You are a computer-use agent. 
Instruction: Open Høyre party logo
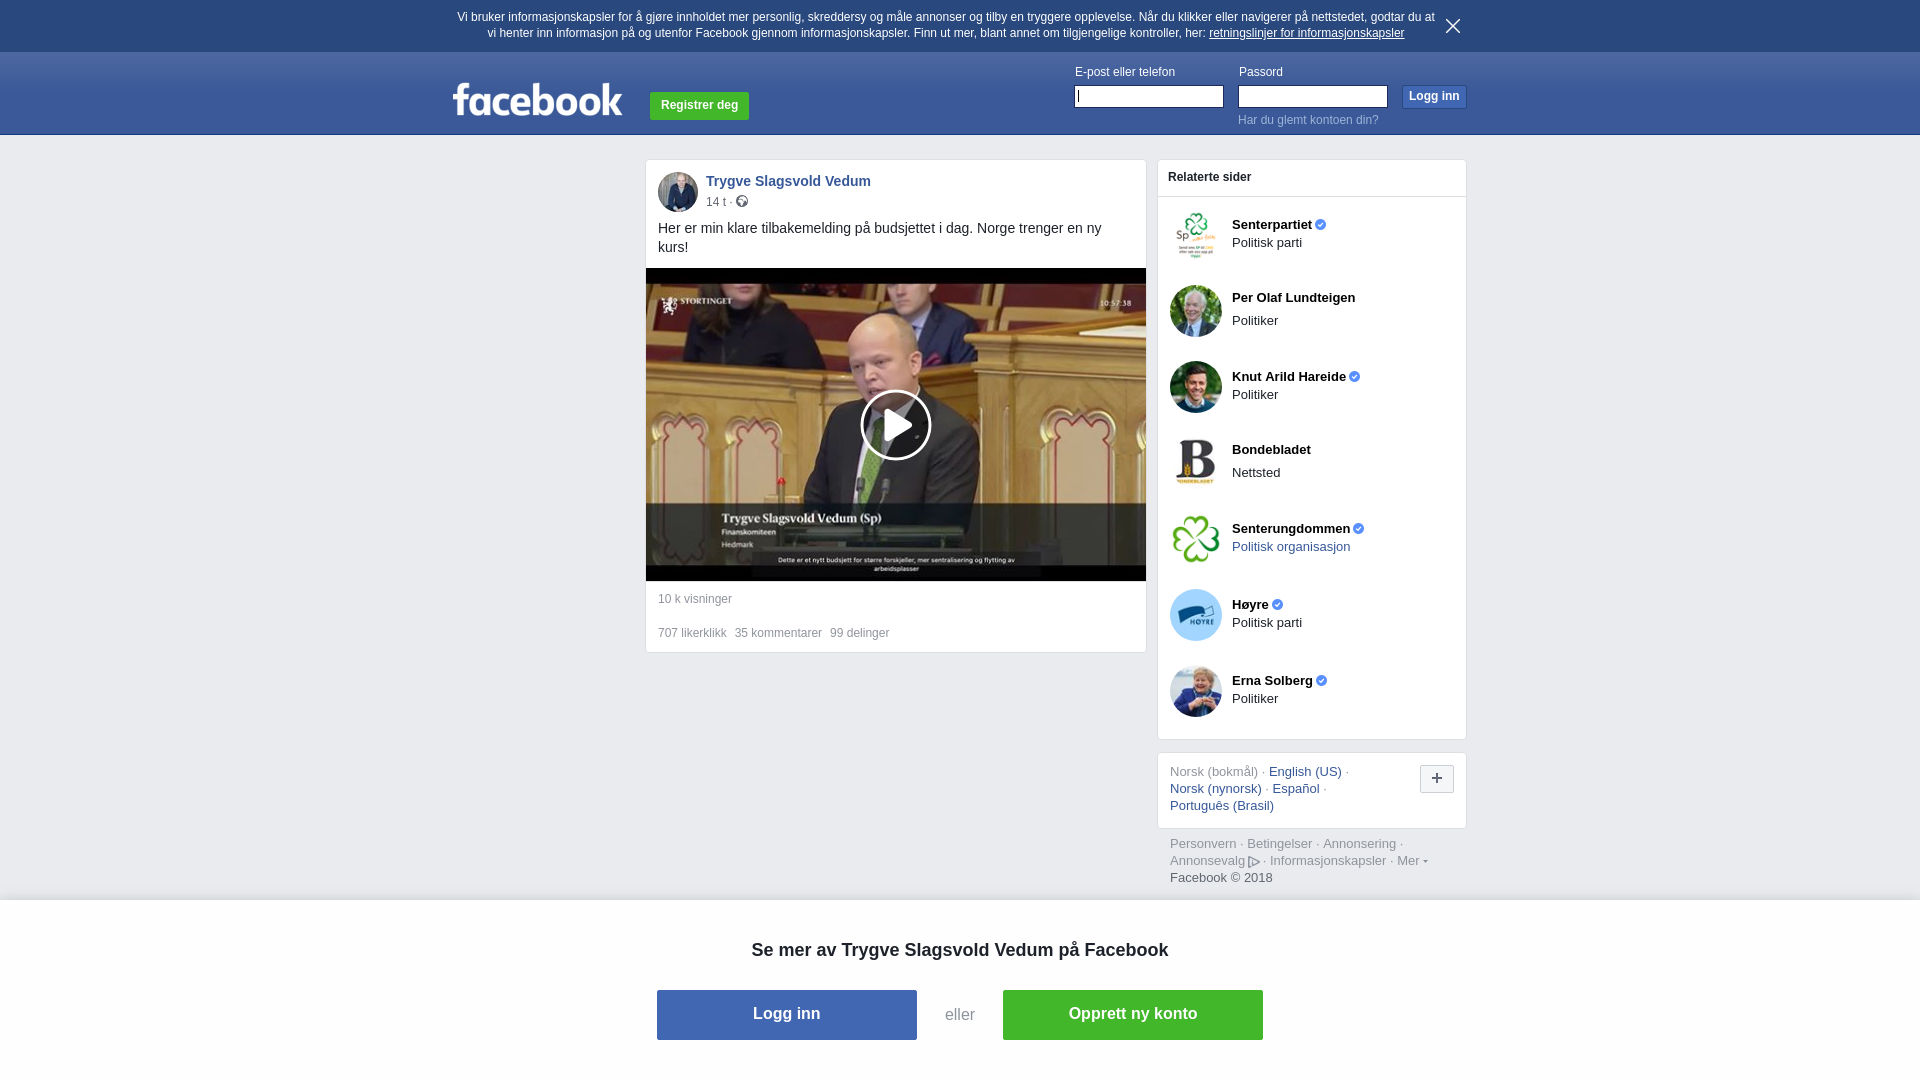[x=1196, y=615]
